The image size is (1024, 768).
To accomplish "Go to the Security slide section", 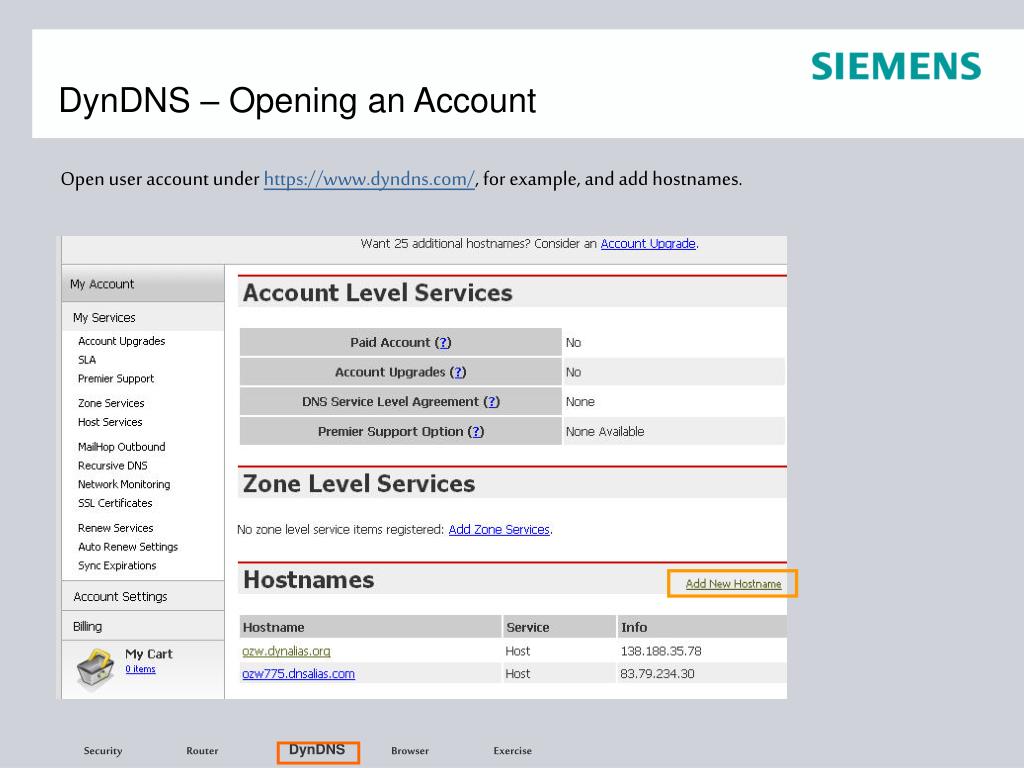I will [x=103, y=751].
